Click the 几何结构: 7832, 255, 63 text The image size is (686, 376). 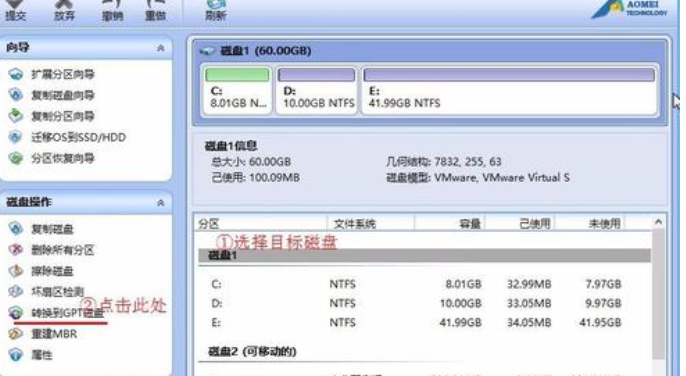(444, 162)
